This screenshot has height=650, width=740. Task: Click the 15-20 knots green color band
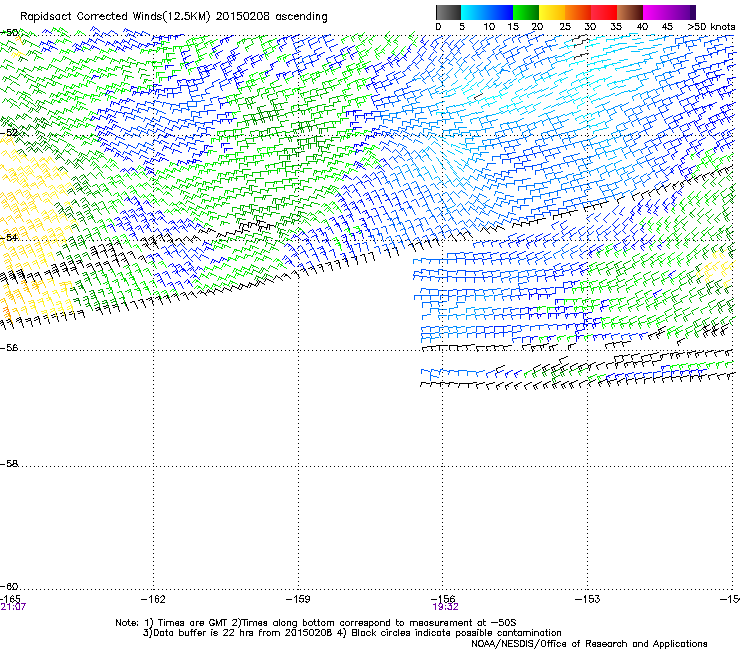click(x=526, y=12)
